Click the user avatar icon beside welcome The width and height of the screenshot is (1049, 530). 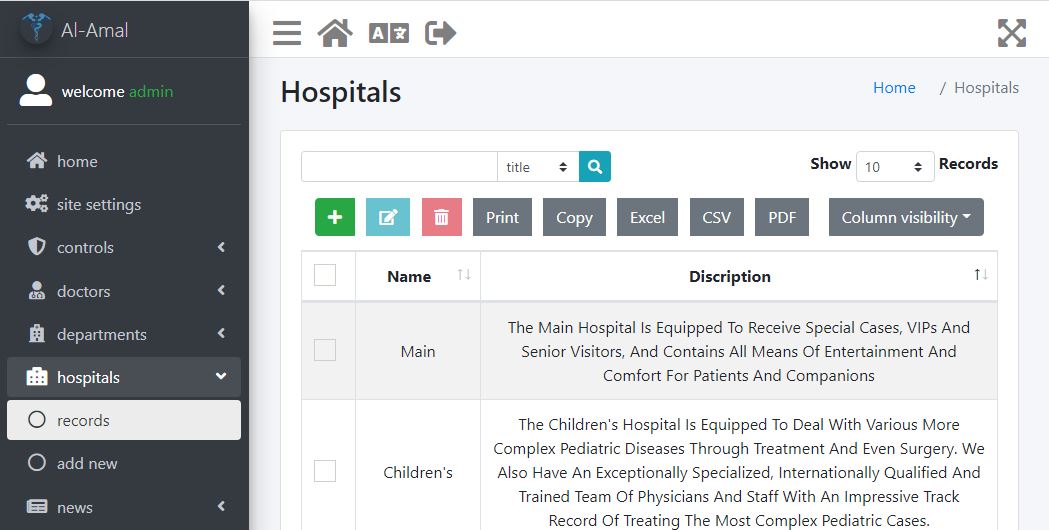(35, 90)
